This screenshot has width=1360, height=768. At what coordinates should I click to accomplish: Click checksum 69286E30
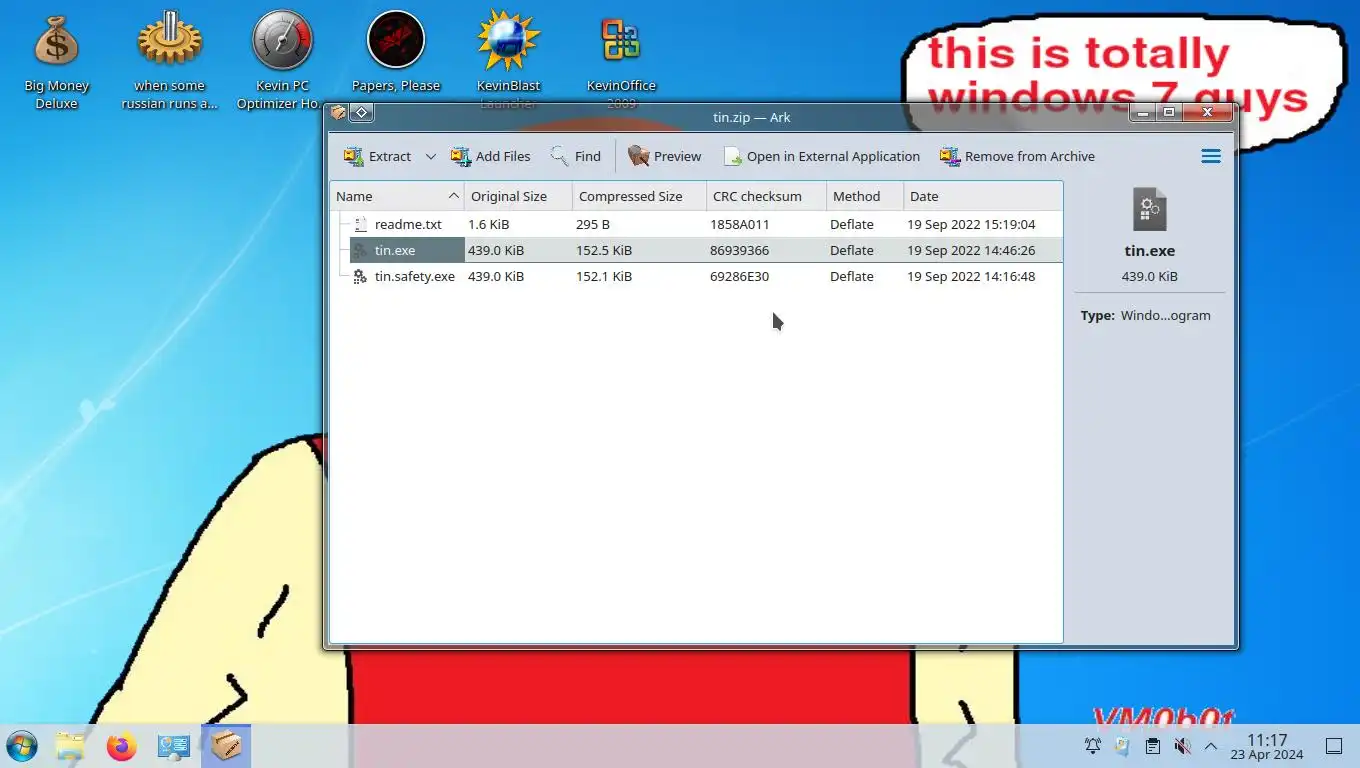740,276
